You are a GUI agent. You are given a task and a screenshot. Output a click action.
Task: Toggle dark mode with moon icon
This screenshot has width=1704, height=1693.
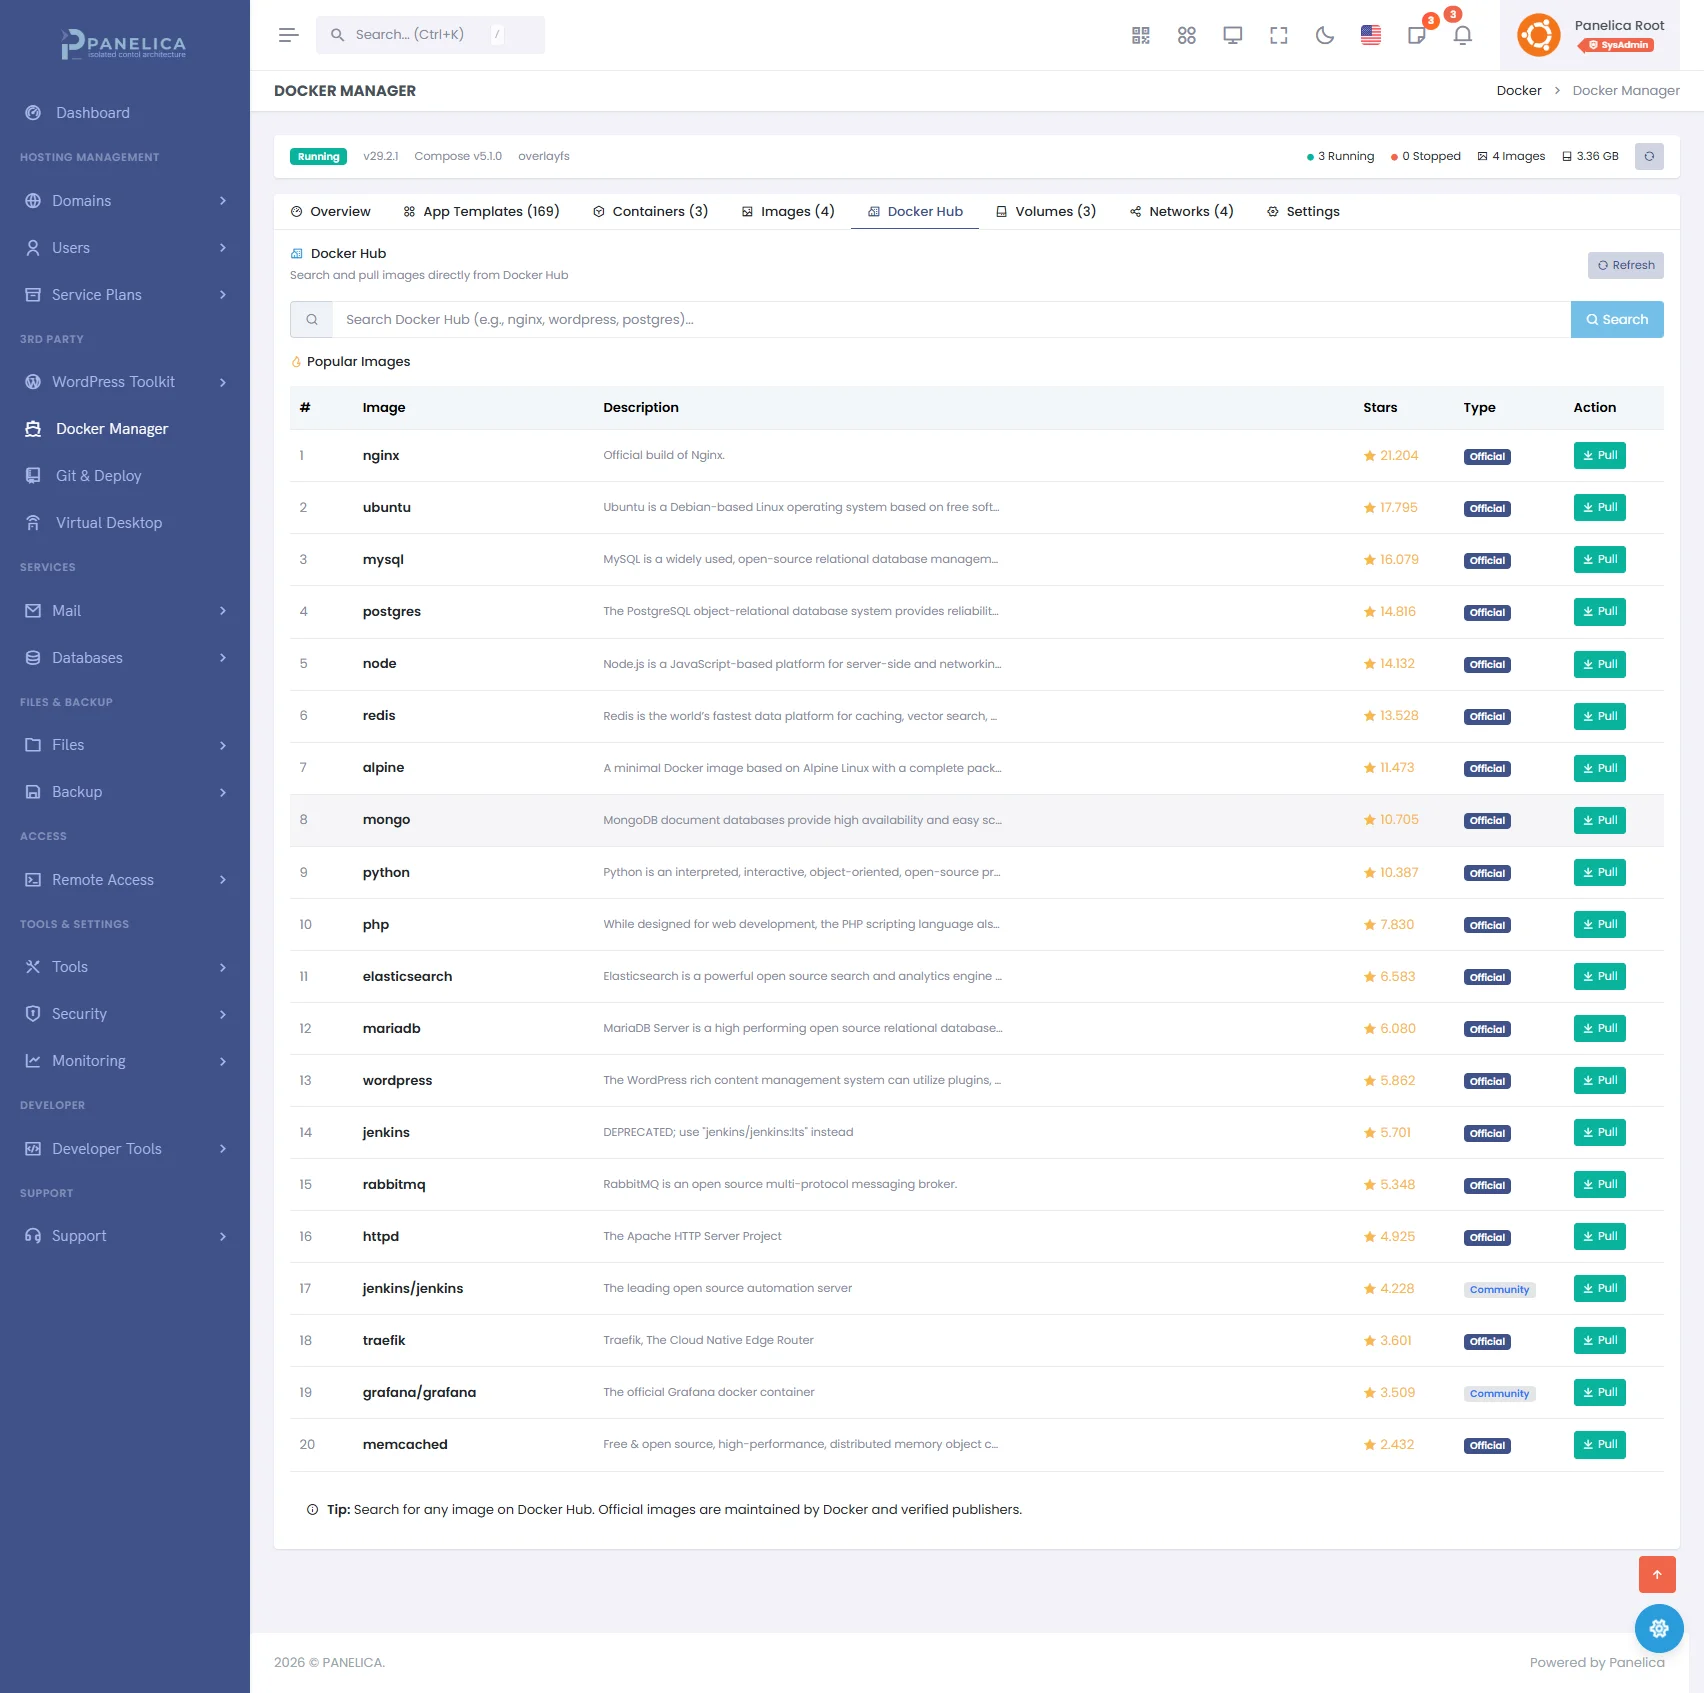(1324, 35)
